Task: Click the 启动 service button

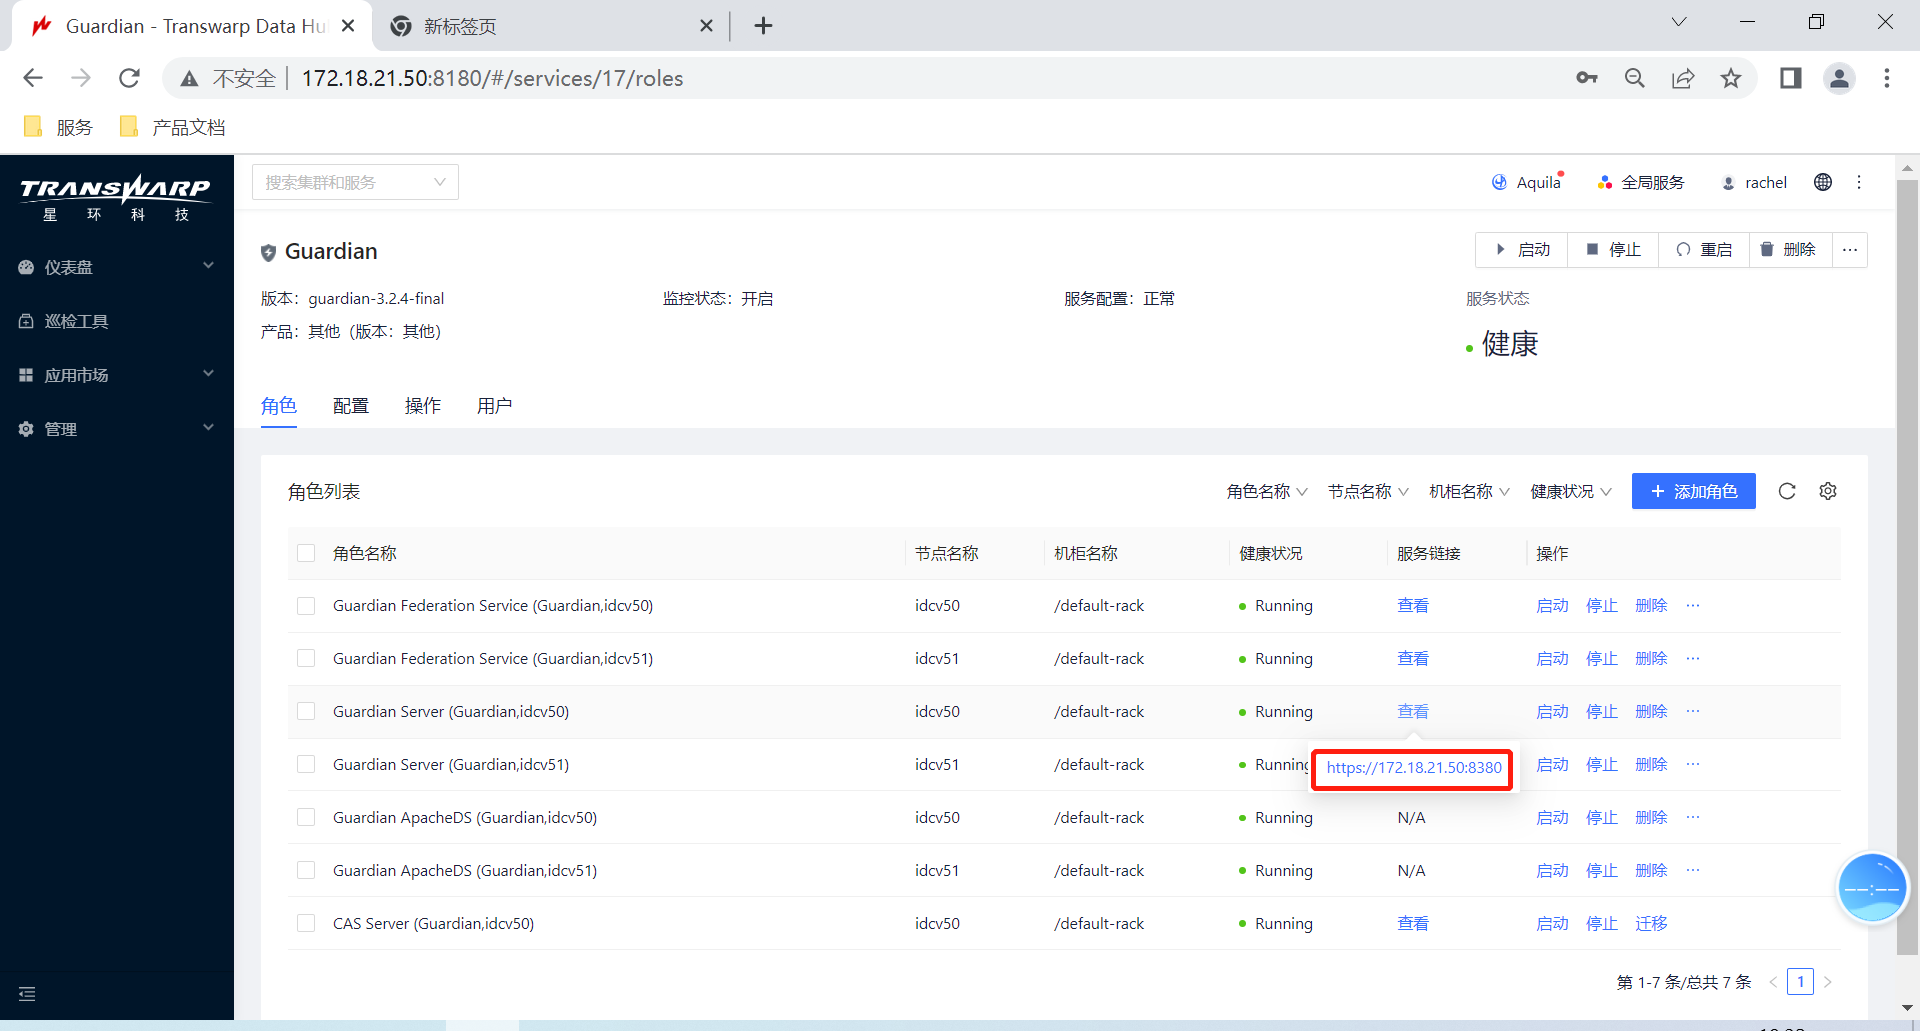Action: coord(1522,250)
